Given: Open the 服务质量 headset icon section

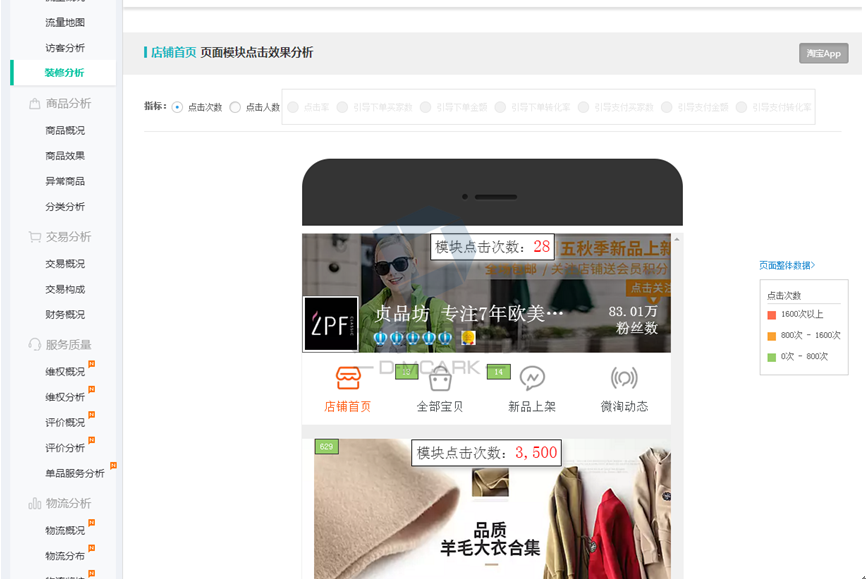Looking at the screenshot, I should coord(34,344).
